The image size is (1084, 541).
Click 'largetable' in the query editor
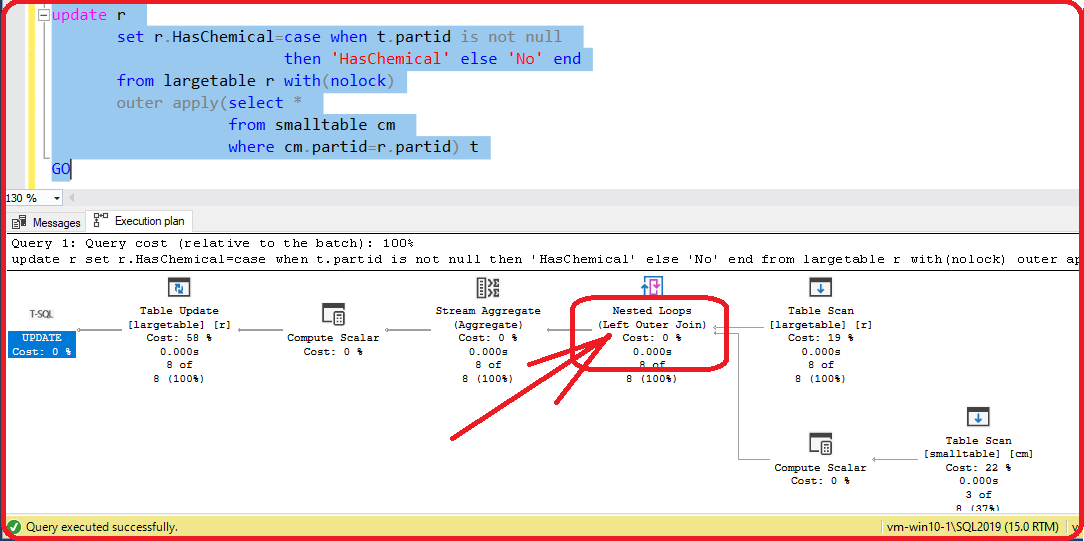click(x=209, y=81)
